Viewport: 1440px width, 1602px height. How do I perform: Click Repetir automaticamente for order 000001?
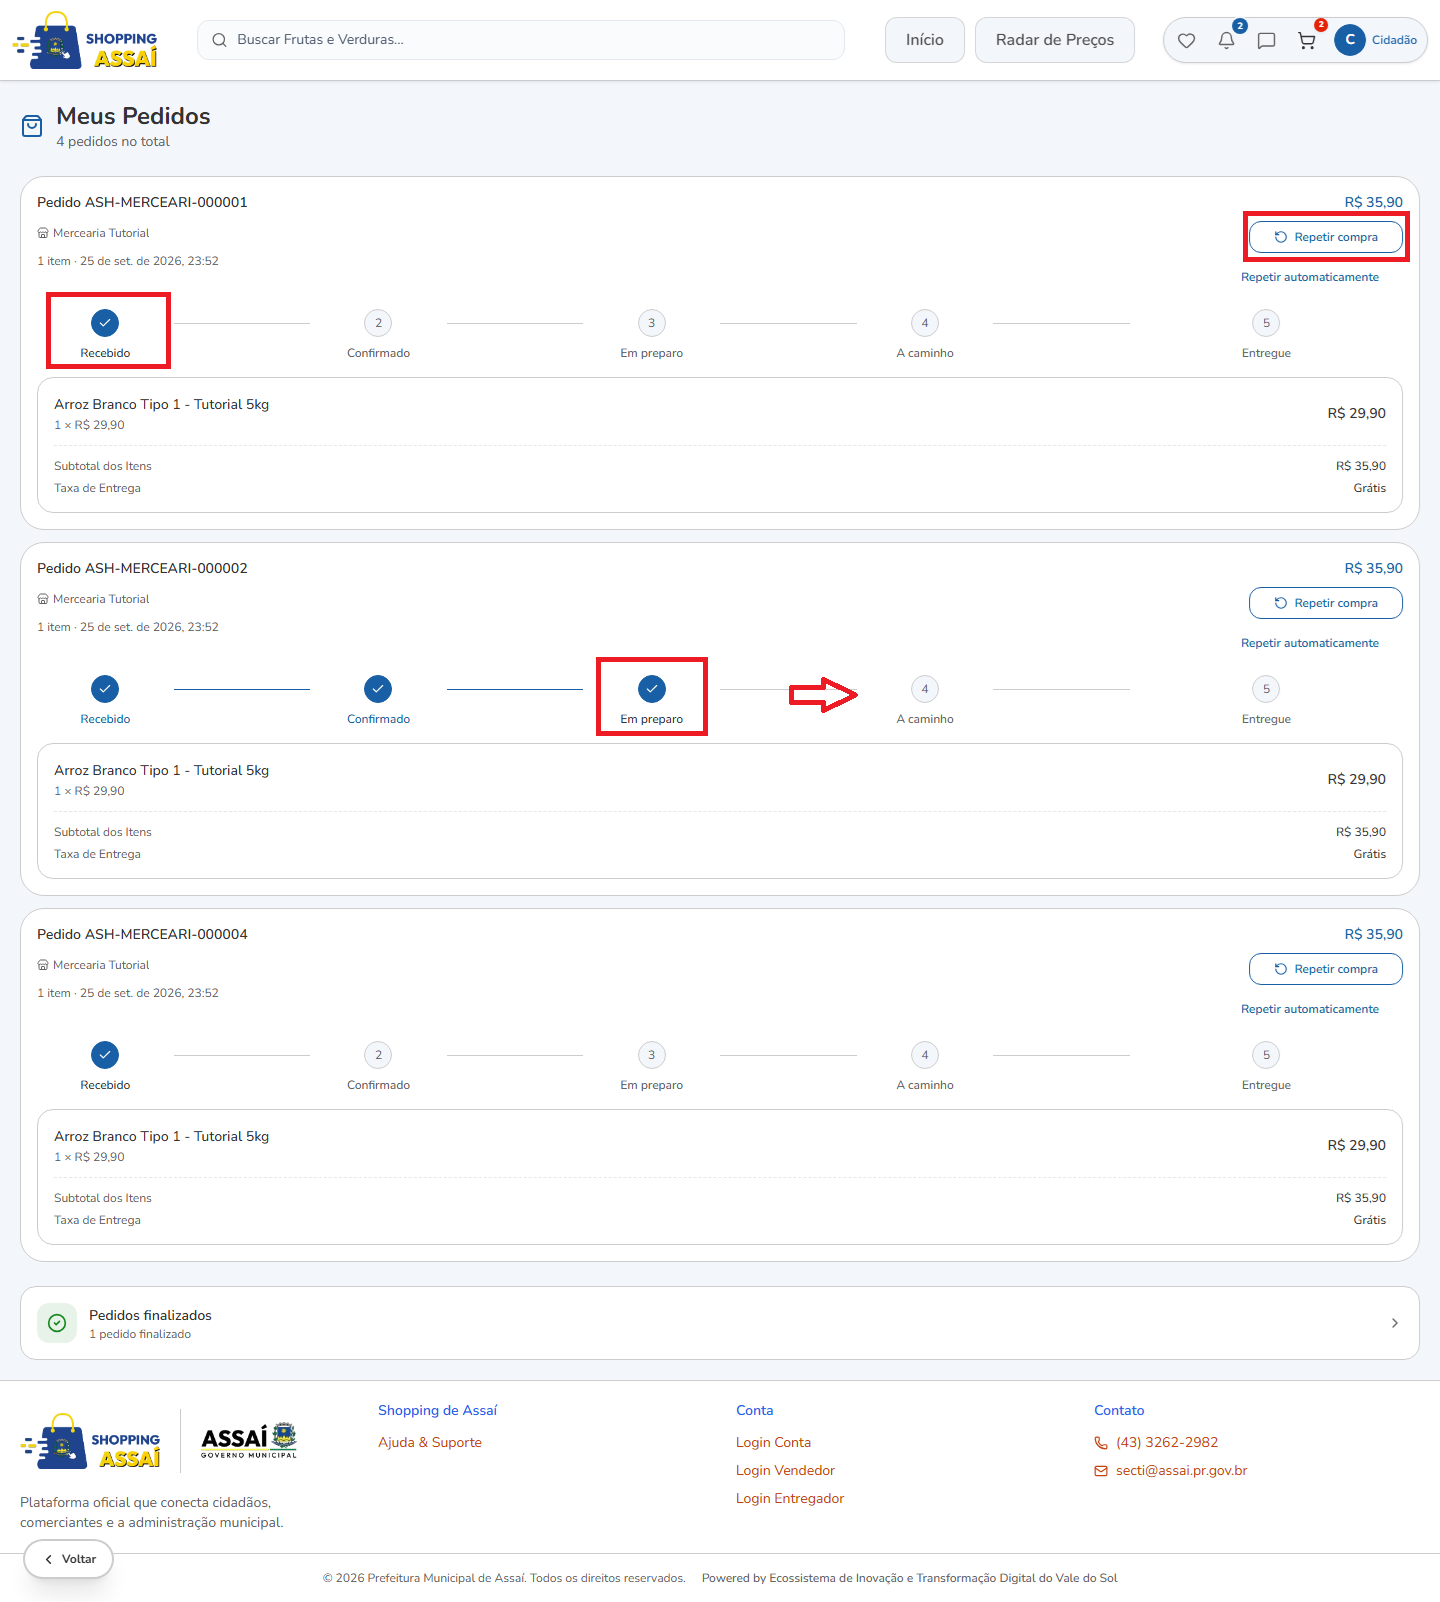coord(1310,277)
